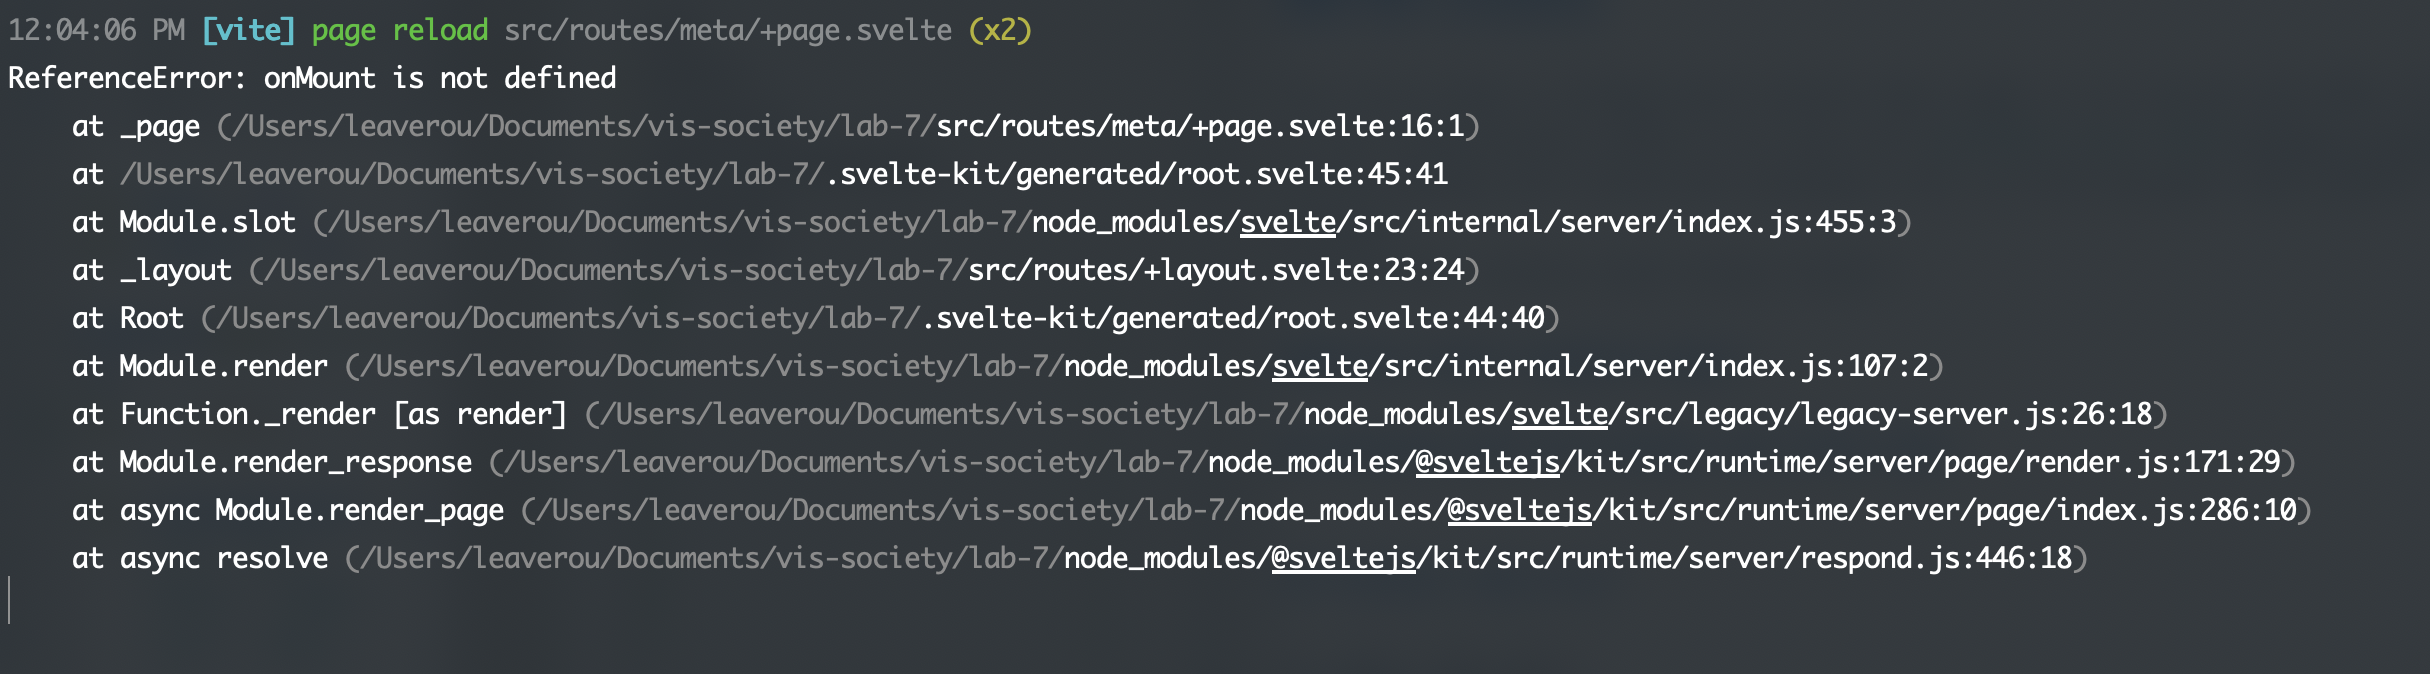Screen dimensions: 2430x674
Task: Click the 12:04:06 PM timestamp
Action: click(96, 31)
